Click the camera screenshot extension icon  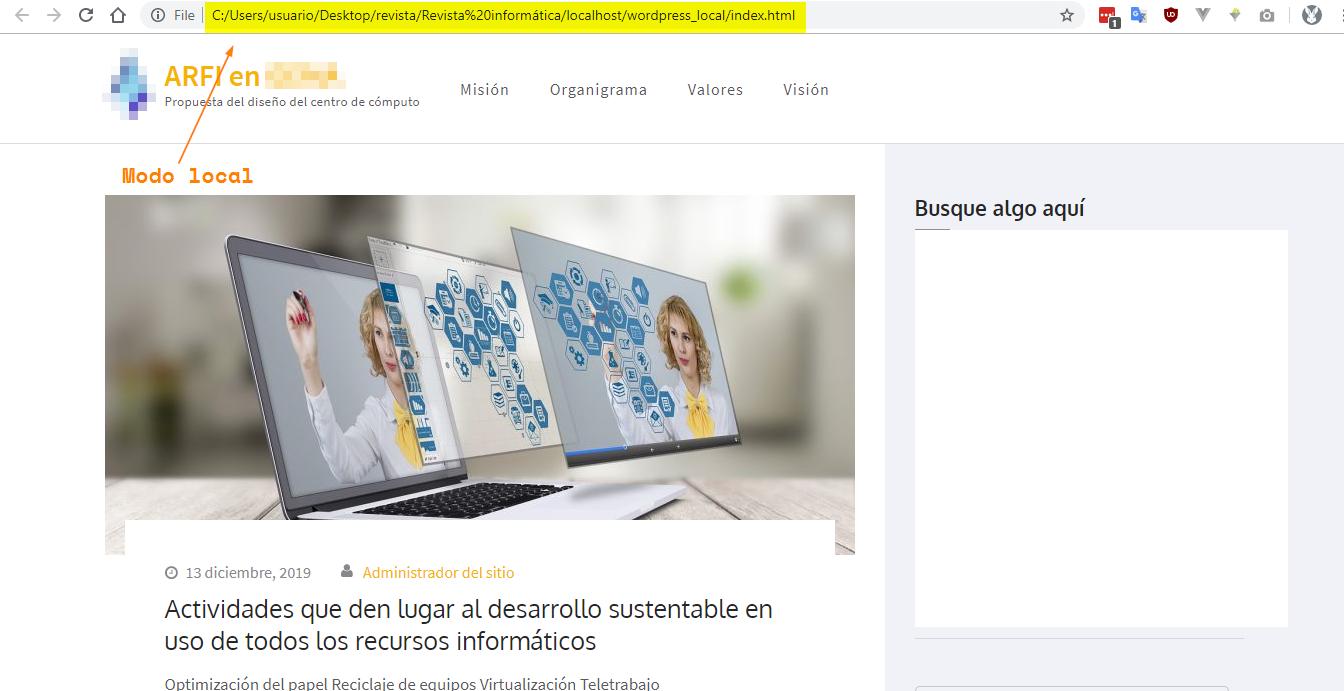click(1267, 15)
